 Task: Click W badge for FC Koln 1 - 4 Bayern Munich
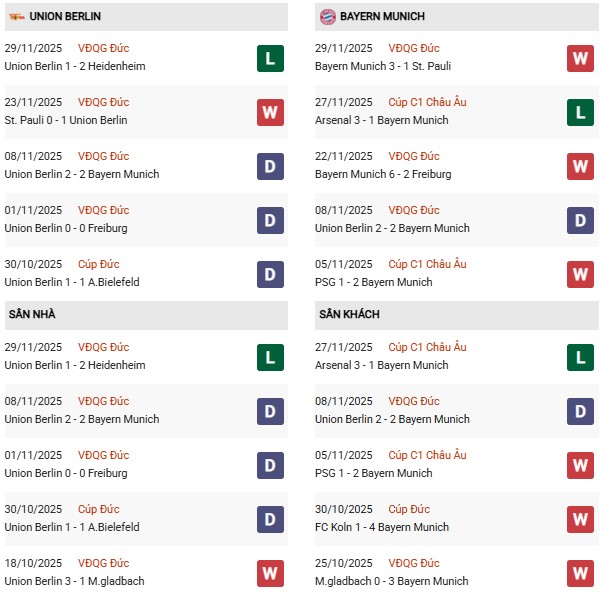(x=581, y=519)
